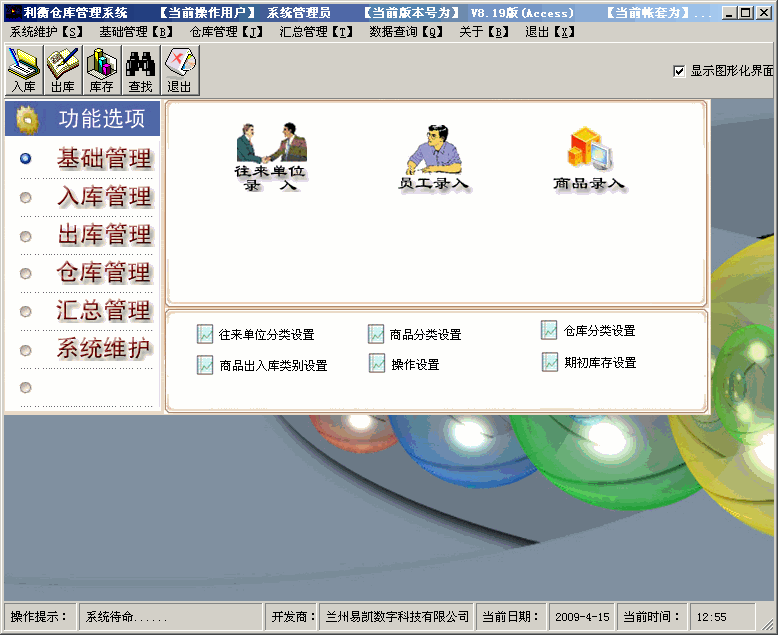Open the 汇总管理【T】 menu

[316, 32]
